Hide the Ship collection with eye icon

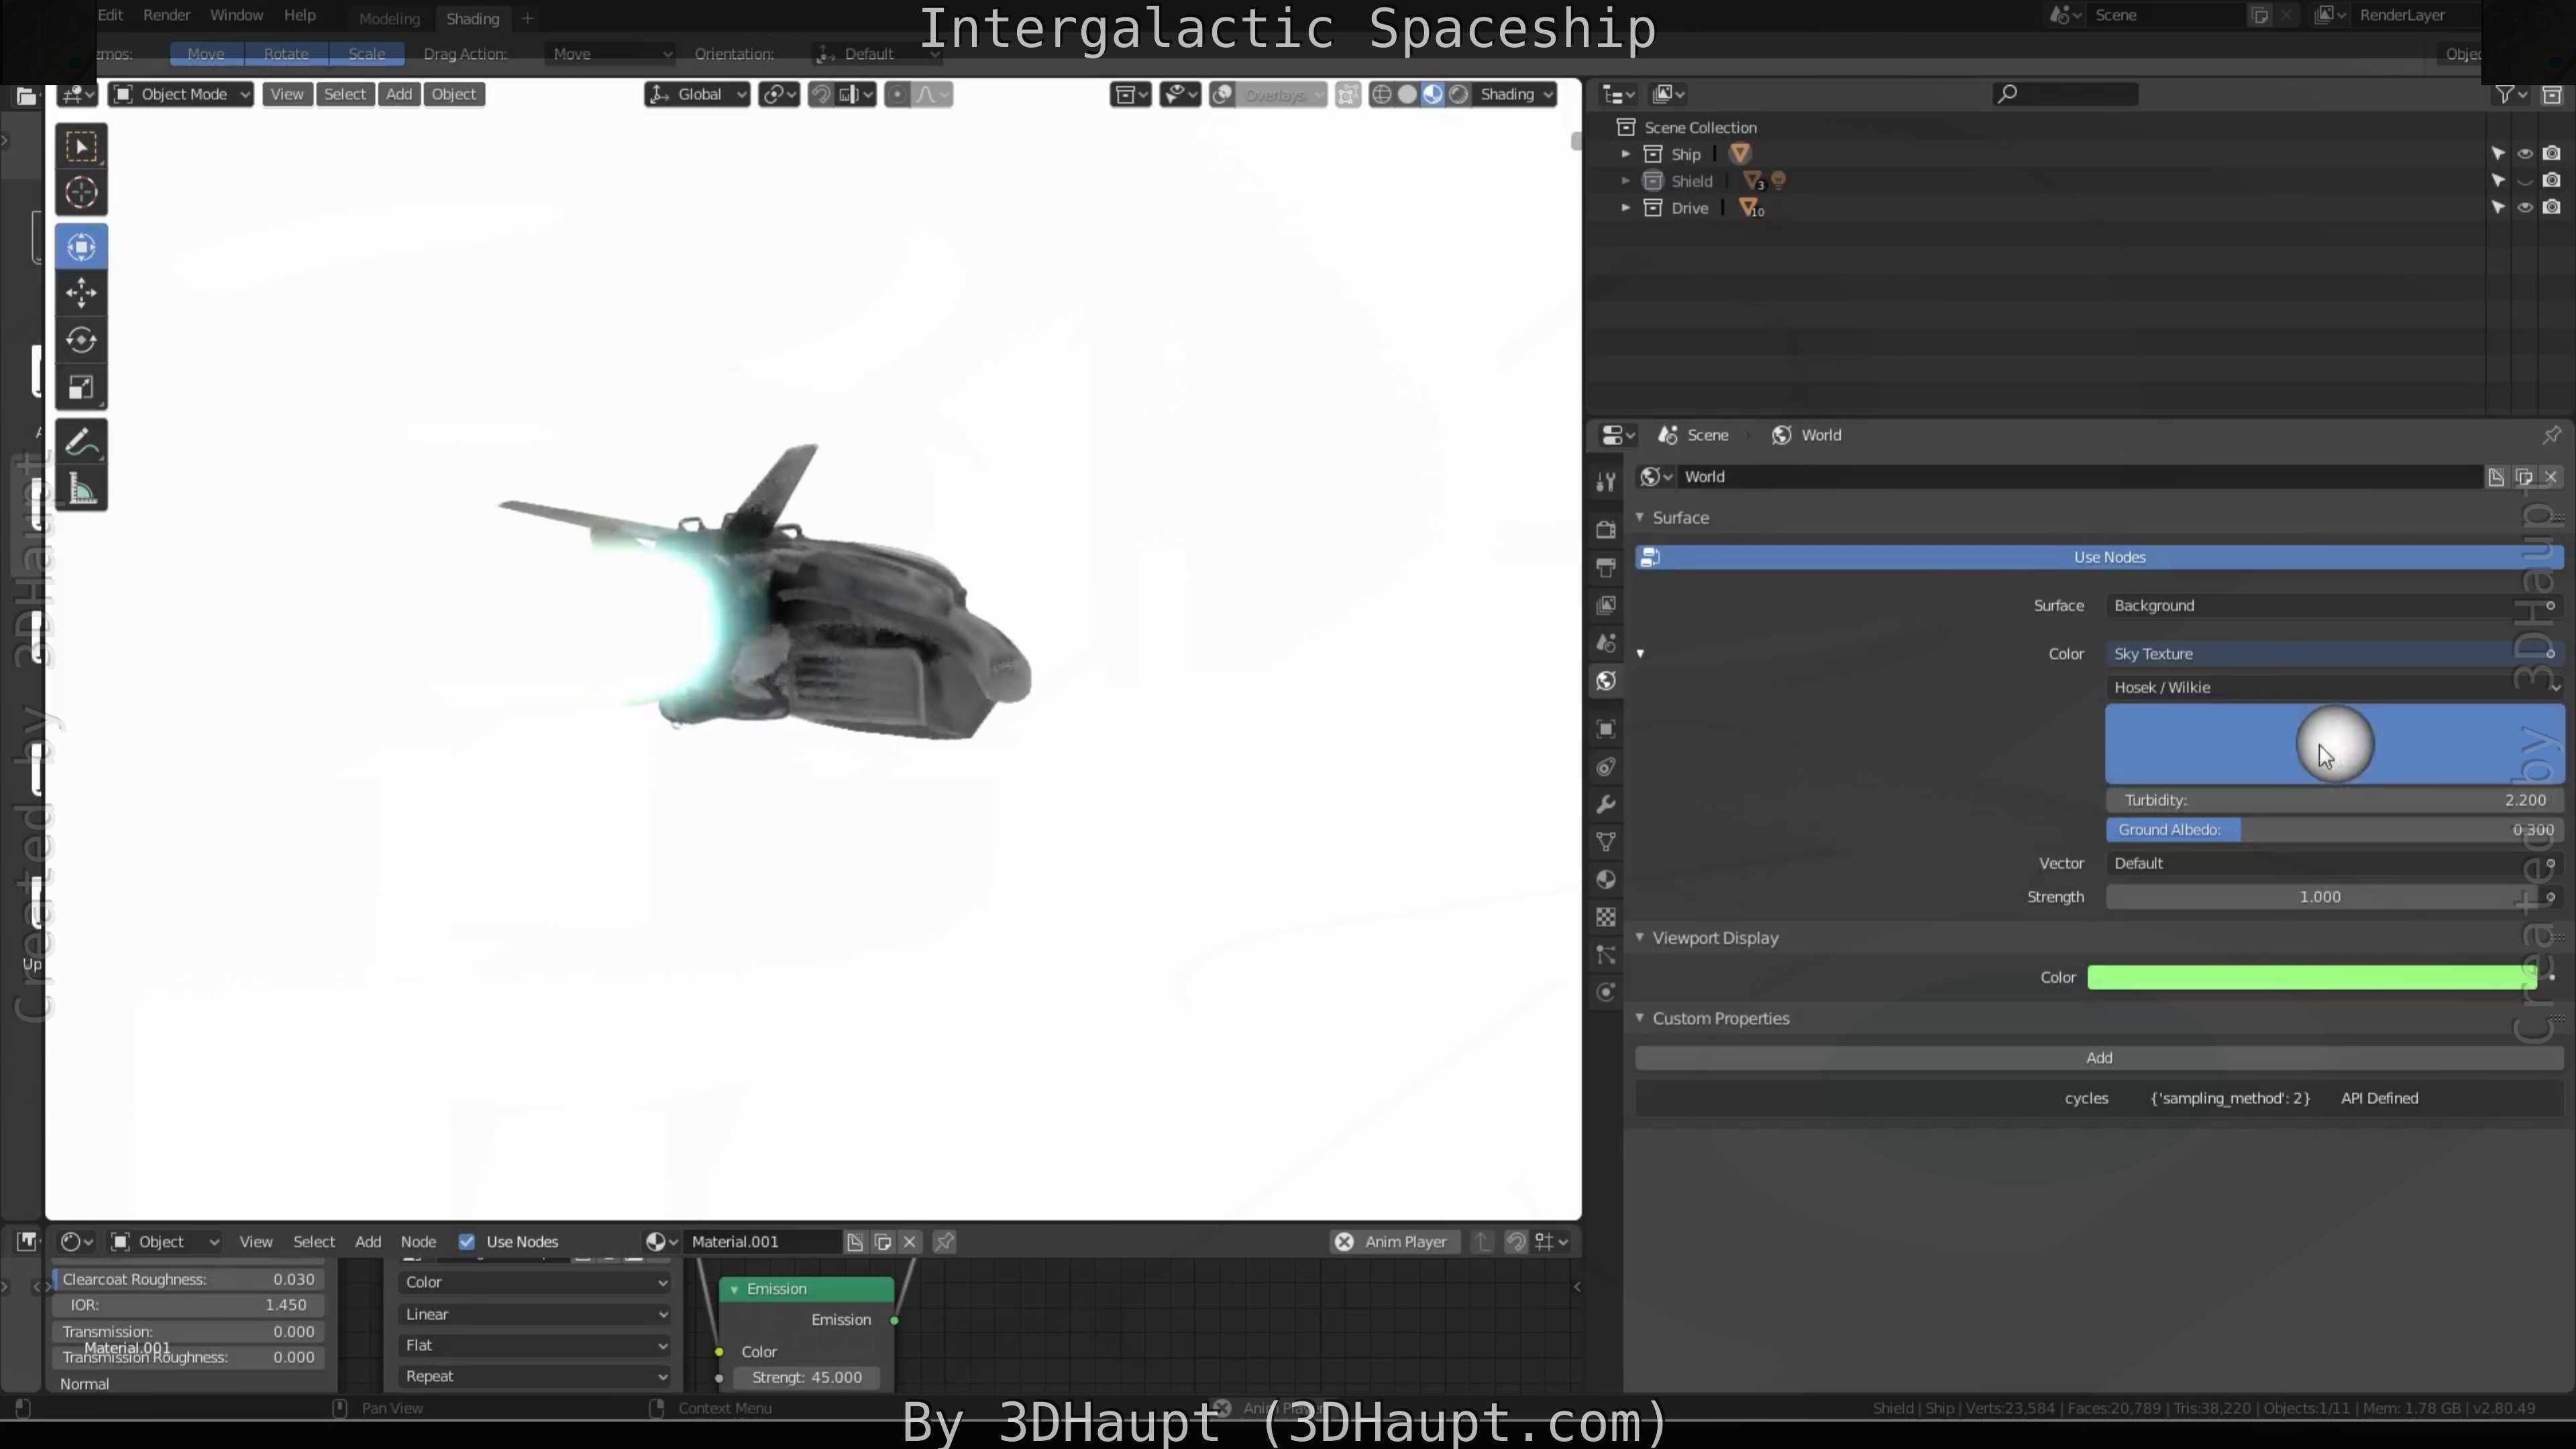tap(2525, 154)
